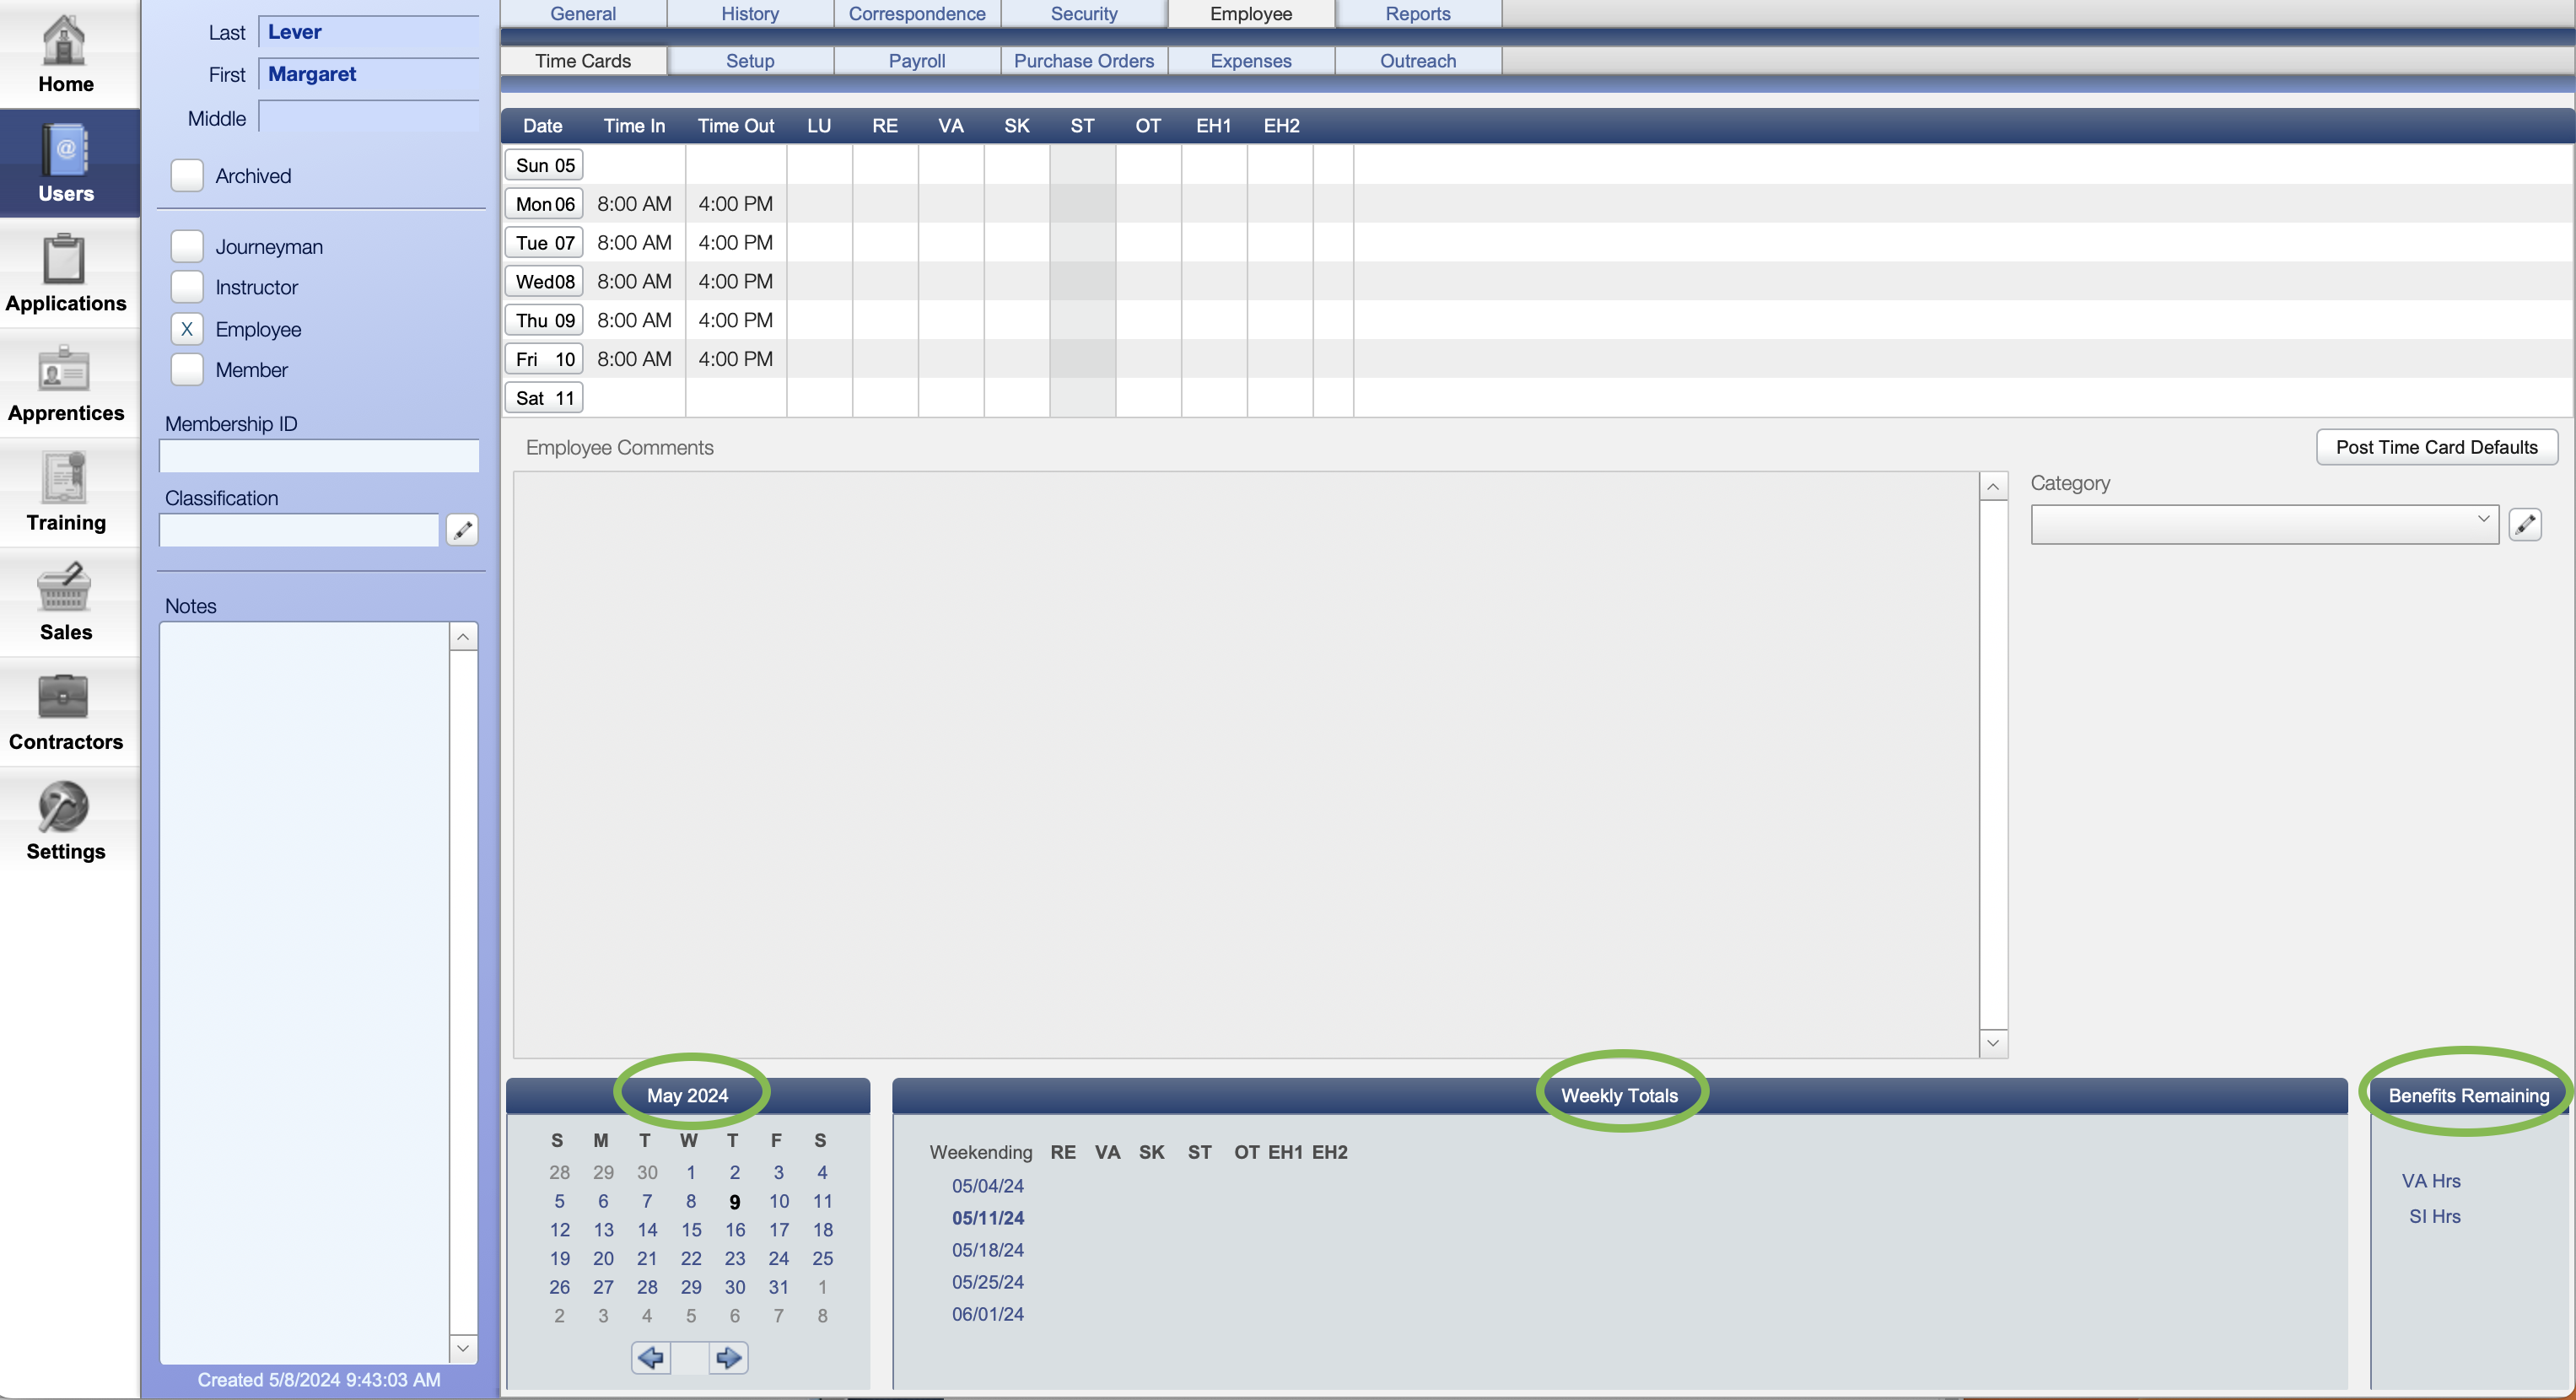Check the Member checkbox

coord(187,370)
